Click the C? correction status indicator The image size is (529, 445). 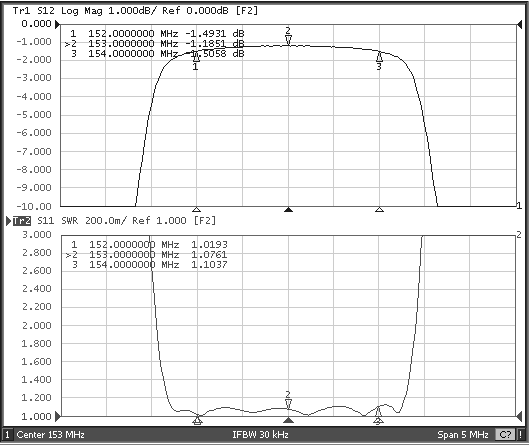click(505, 435)
